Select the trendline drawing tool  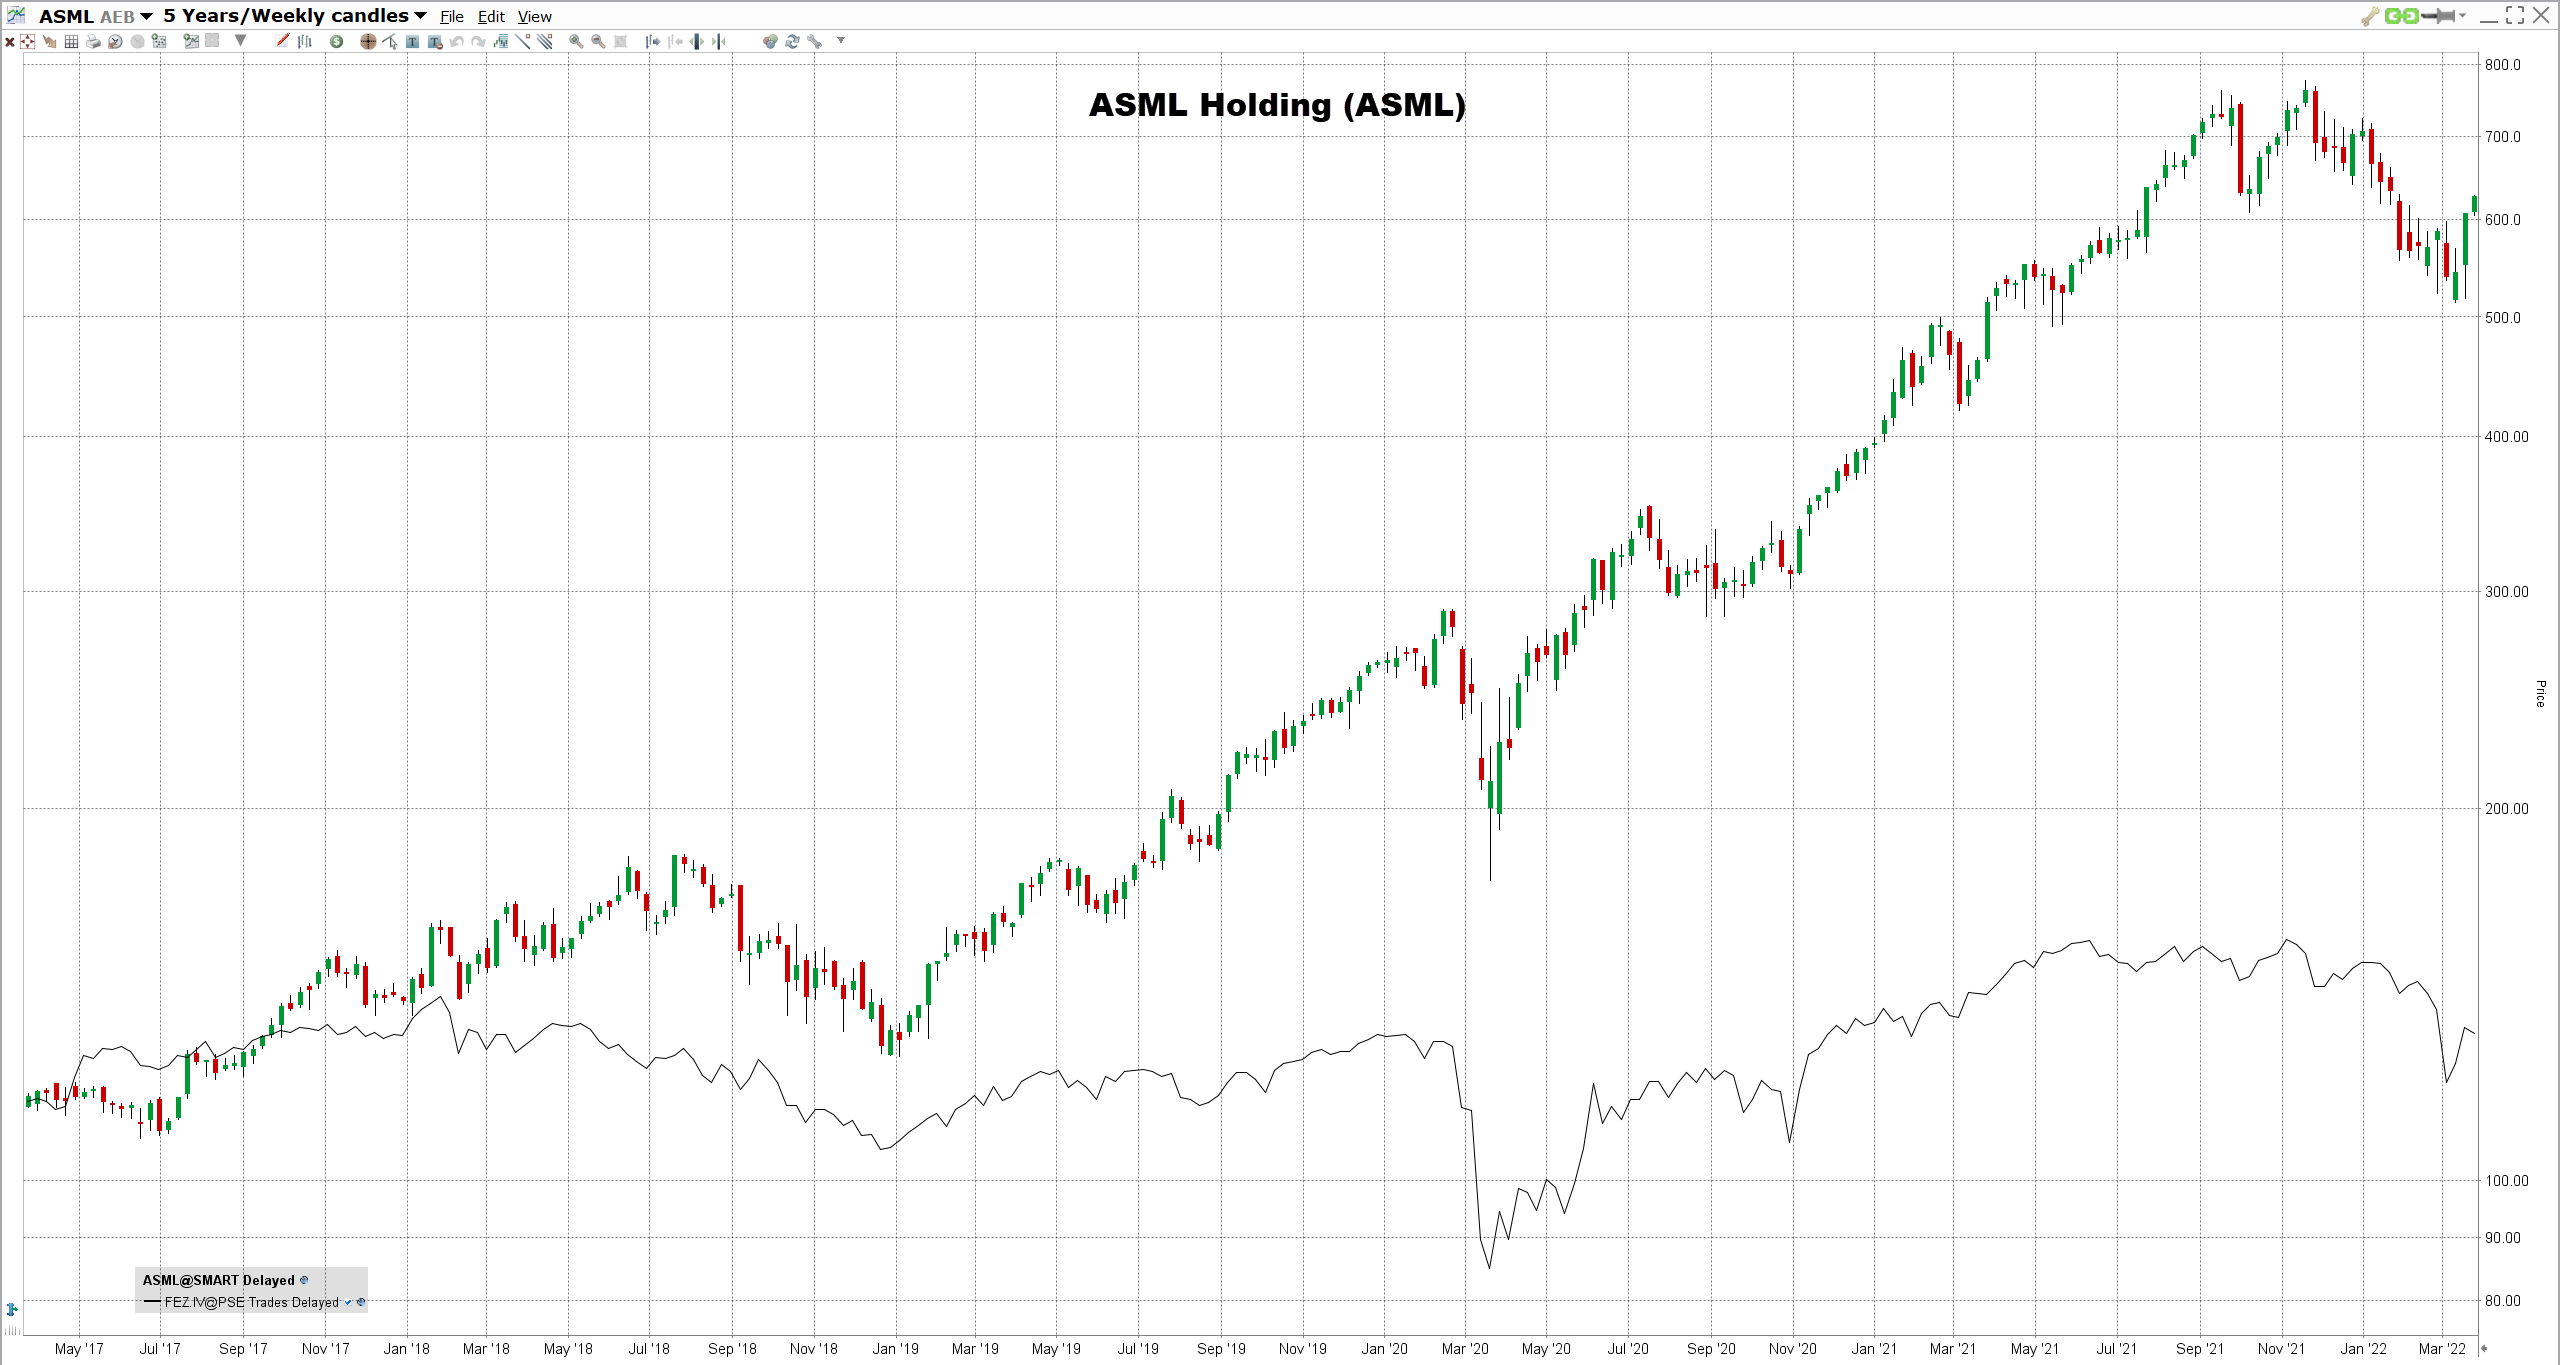pyautogui.click(x=523, y=41)
